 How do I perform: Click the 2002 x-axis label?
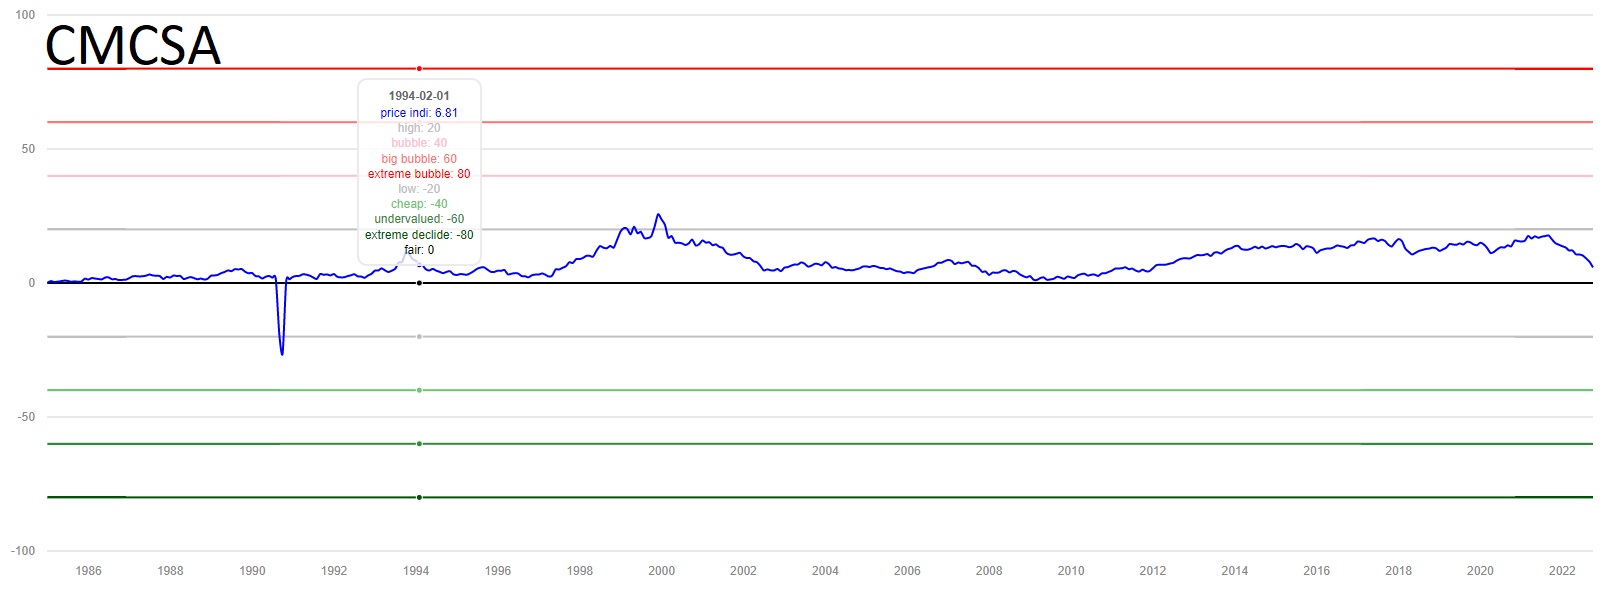pos(744,571)
